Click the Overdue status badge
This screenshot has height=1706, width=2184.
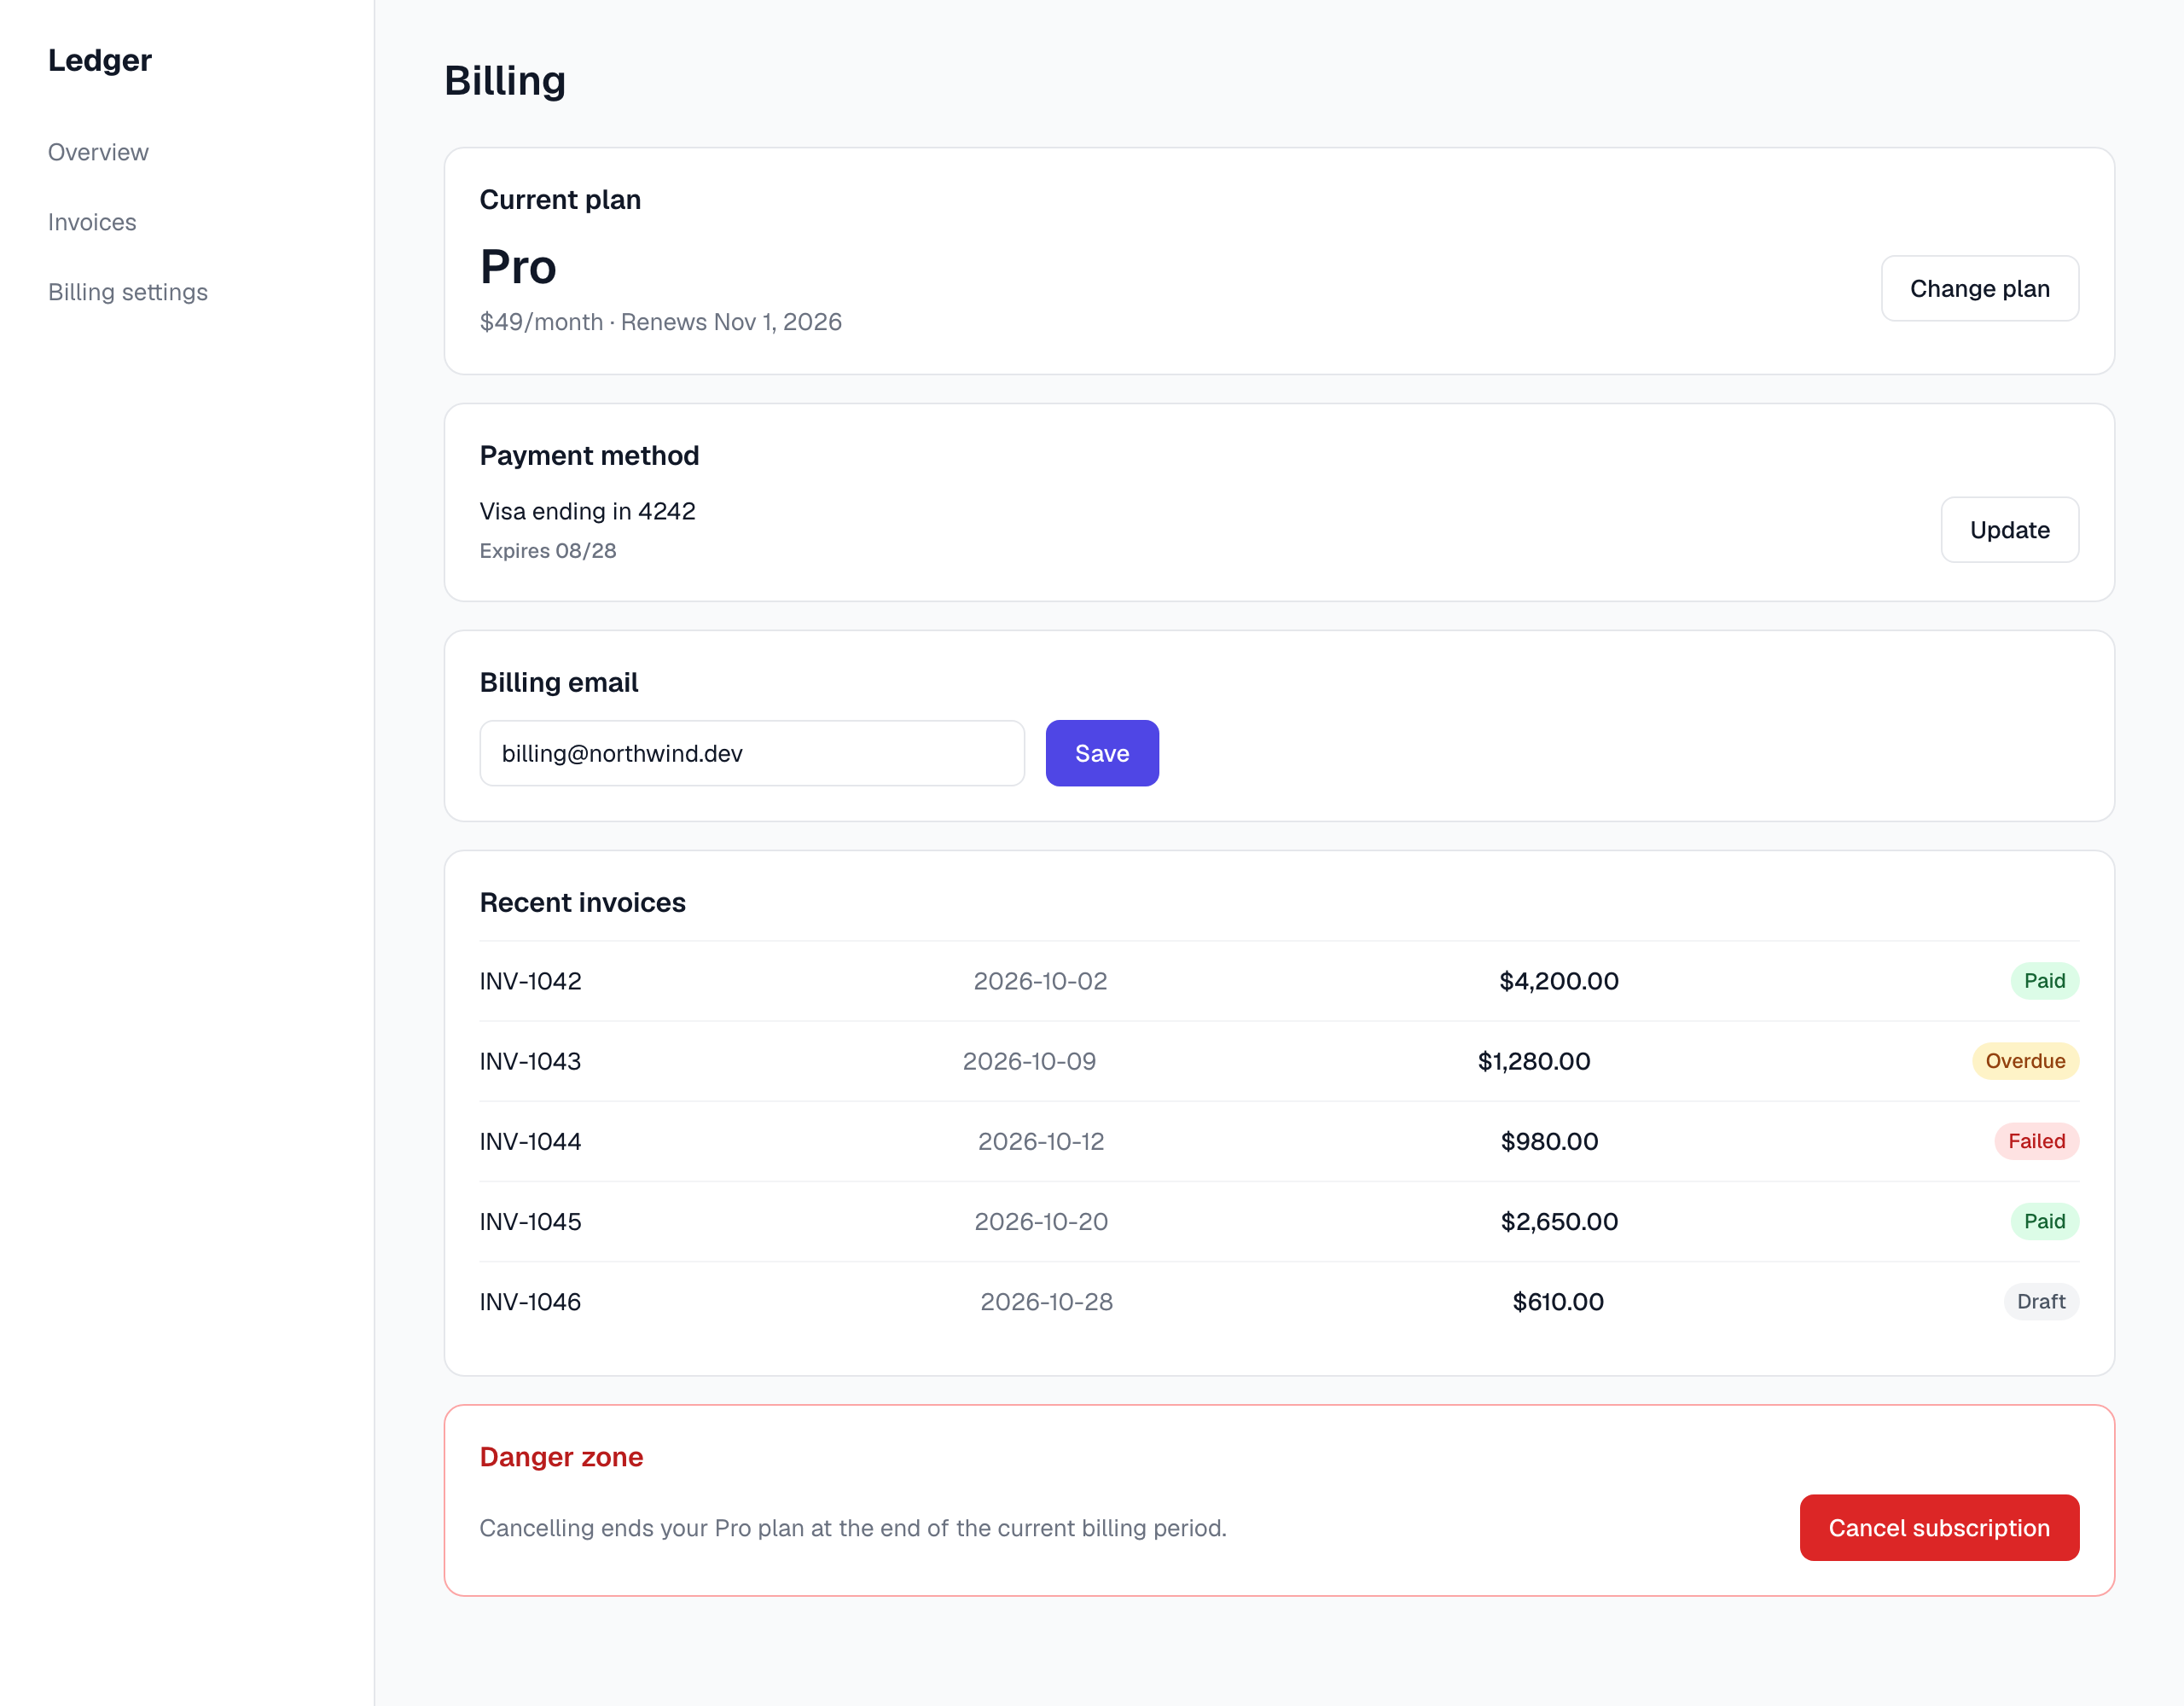tap(2025, 1061)
